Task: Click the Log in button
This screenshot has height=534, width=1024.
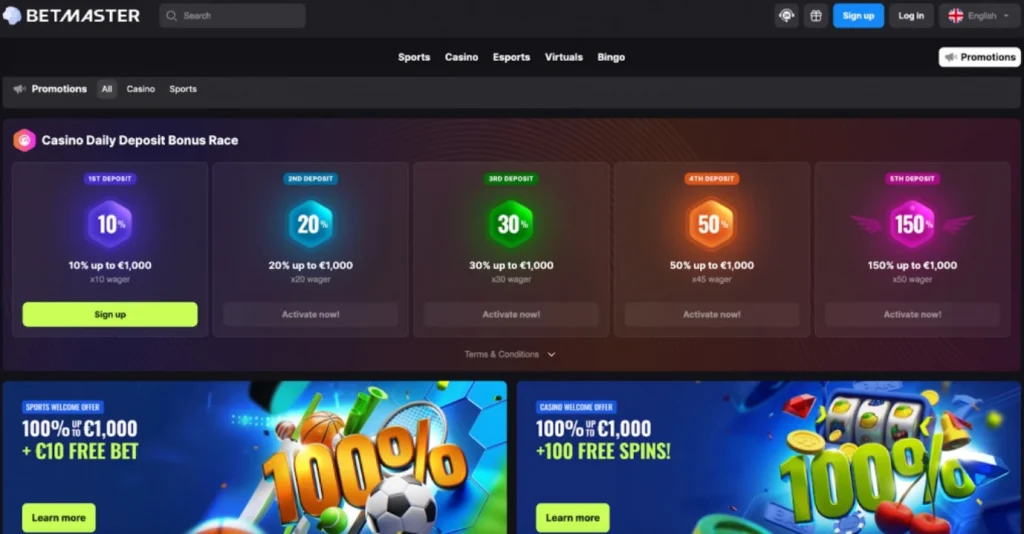Action: coord(911,16)
